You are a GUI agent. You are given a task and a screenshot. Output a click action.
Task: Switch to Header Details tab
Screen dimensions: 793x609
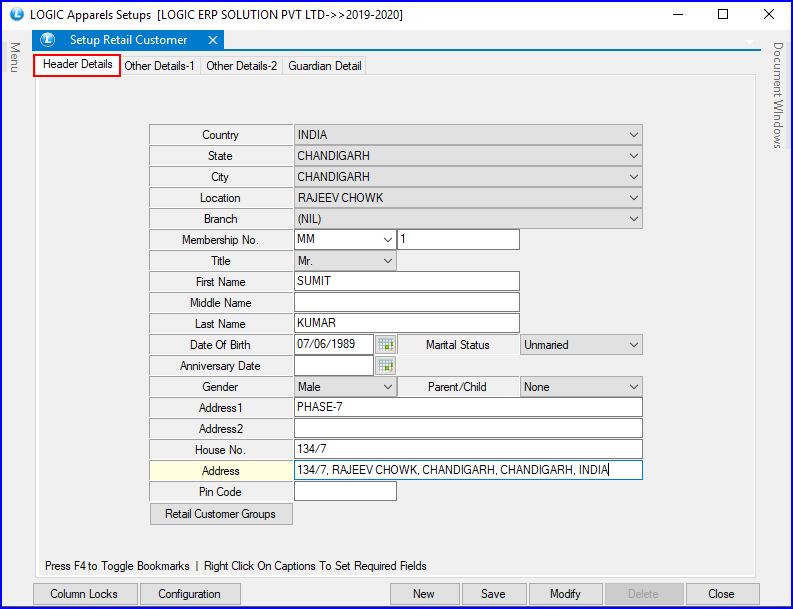tap(77, 65)
